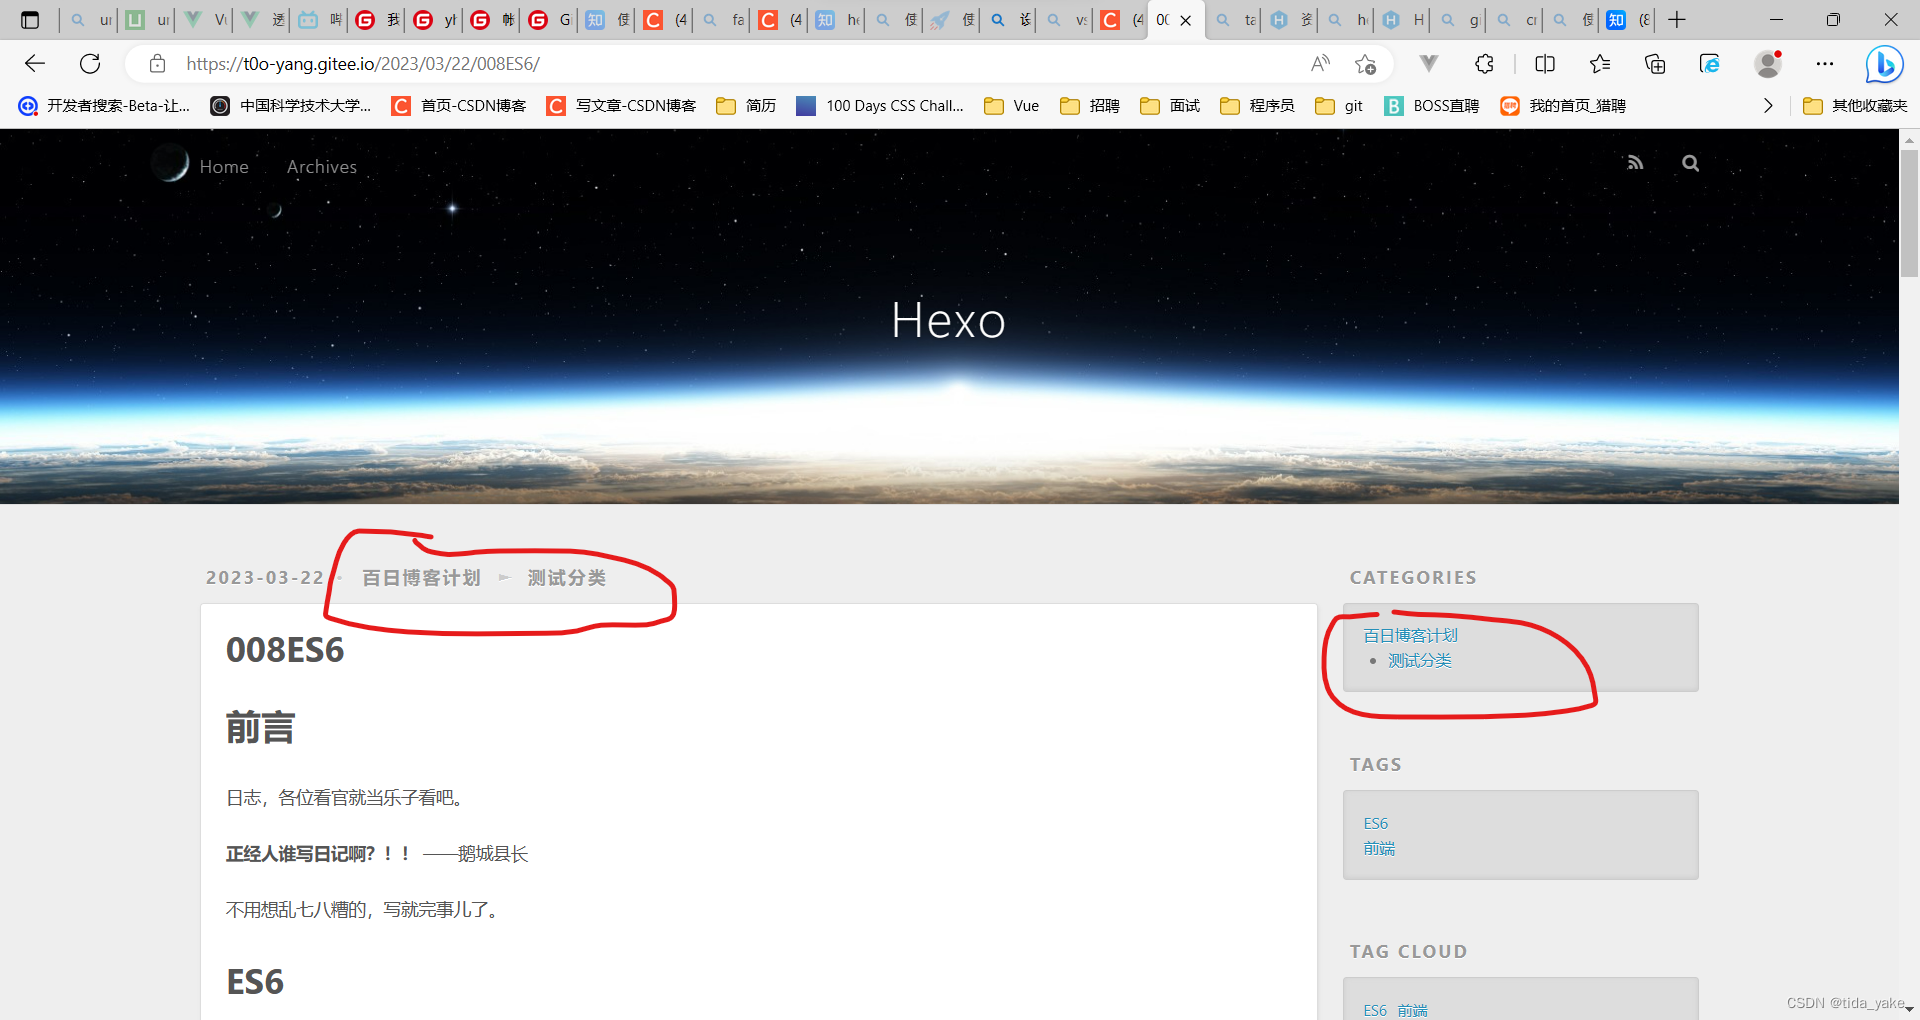Open blog search magnifier icon
The height and width of the screenshot is (1020, 1920).
coord(1690,163)
